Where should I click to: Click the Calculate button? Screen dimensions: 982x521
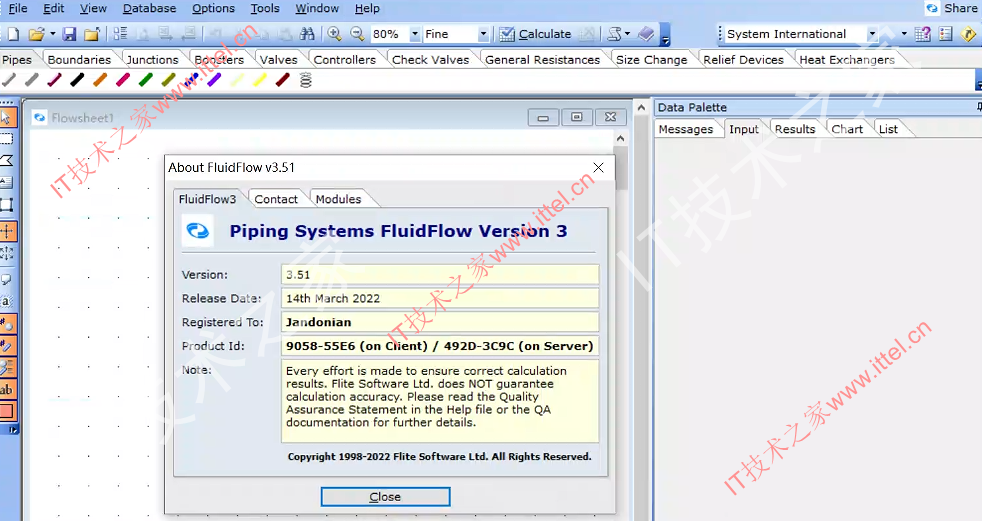535,34
